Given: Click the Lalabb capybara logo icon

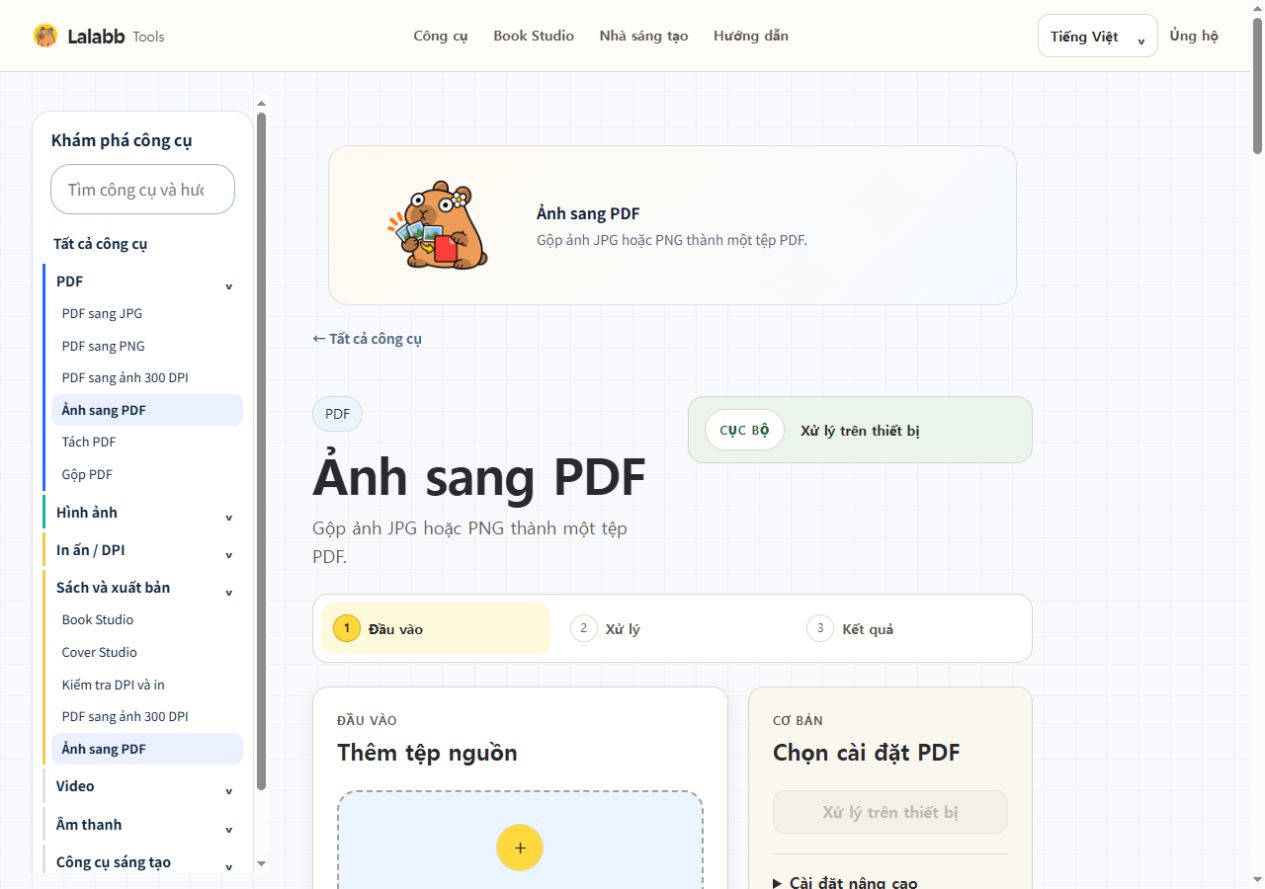Looking at the screenshot, I should [x=45, y=36].
